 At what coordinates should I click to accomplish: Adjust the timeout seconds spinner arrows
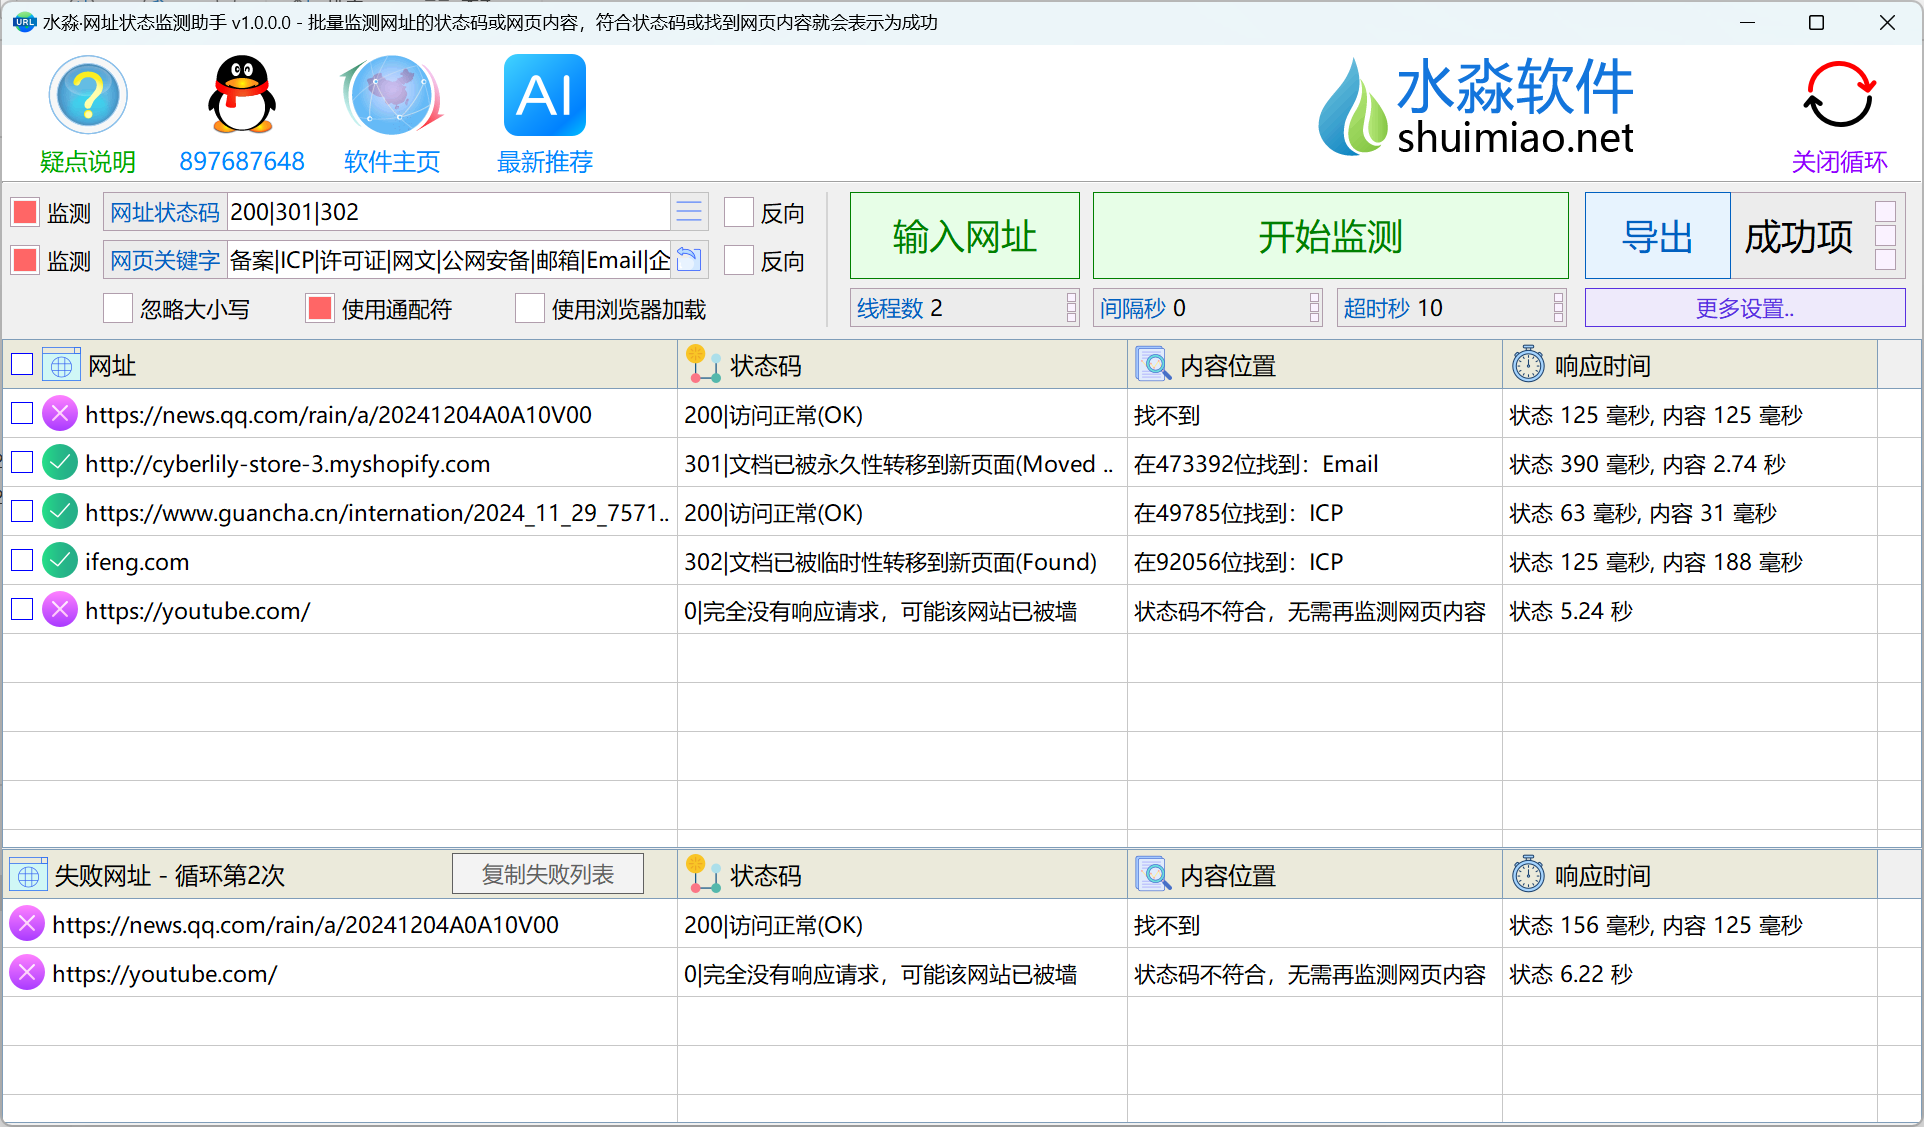tap(1558, 308)
